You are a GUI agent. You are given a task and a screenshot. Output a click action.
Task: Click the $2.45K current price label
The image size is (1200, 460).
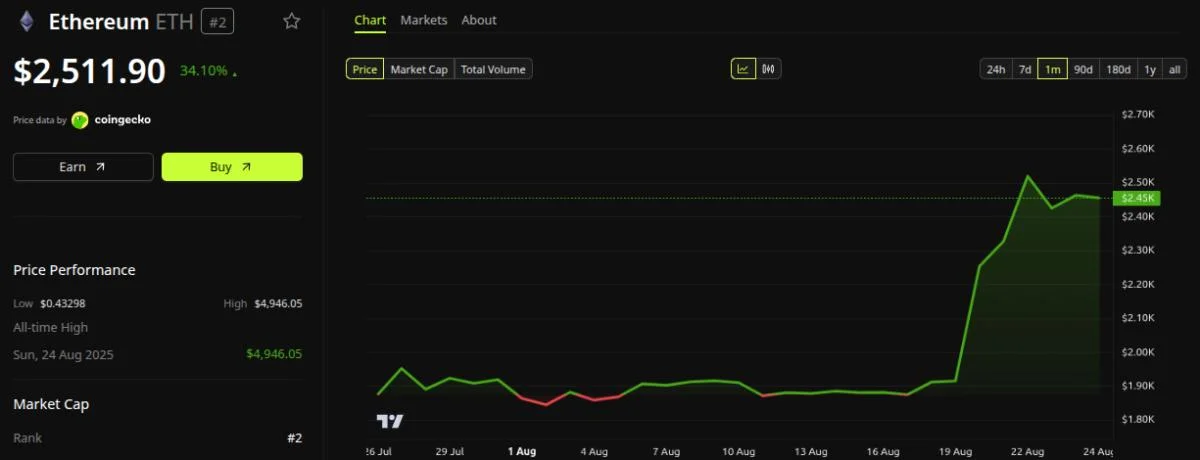point(1139,198)
